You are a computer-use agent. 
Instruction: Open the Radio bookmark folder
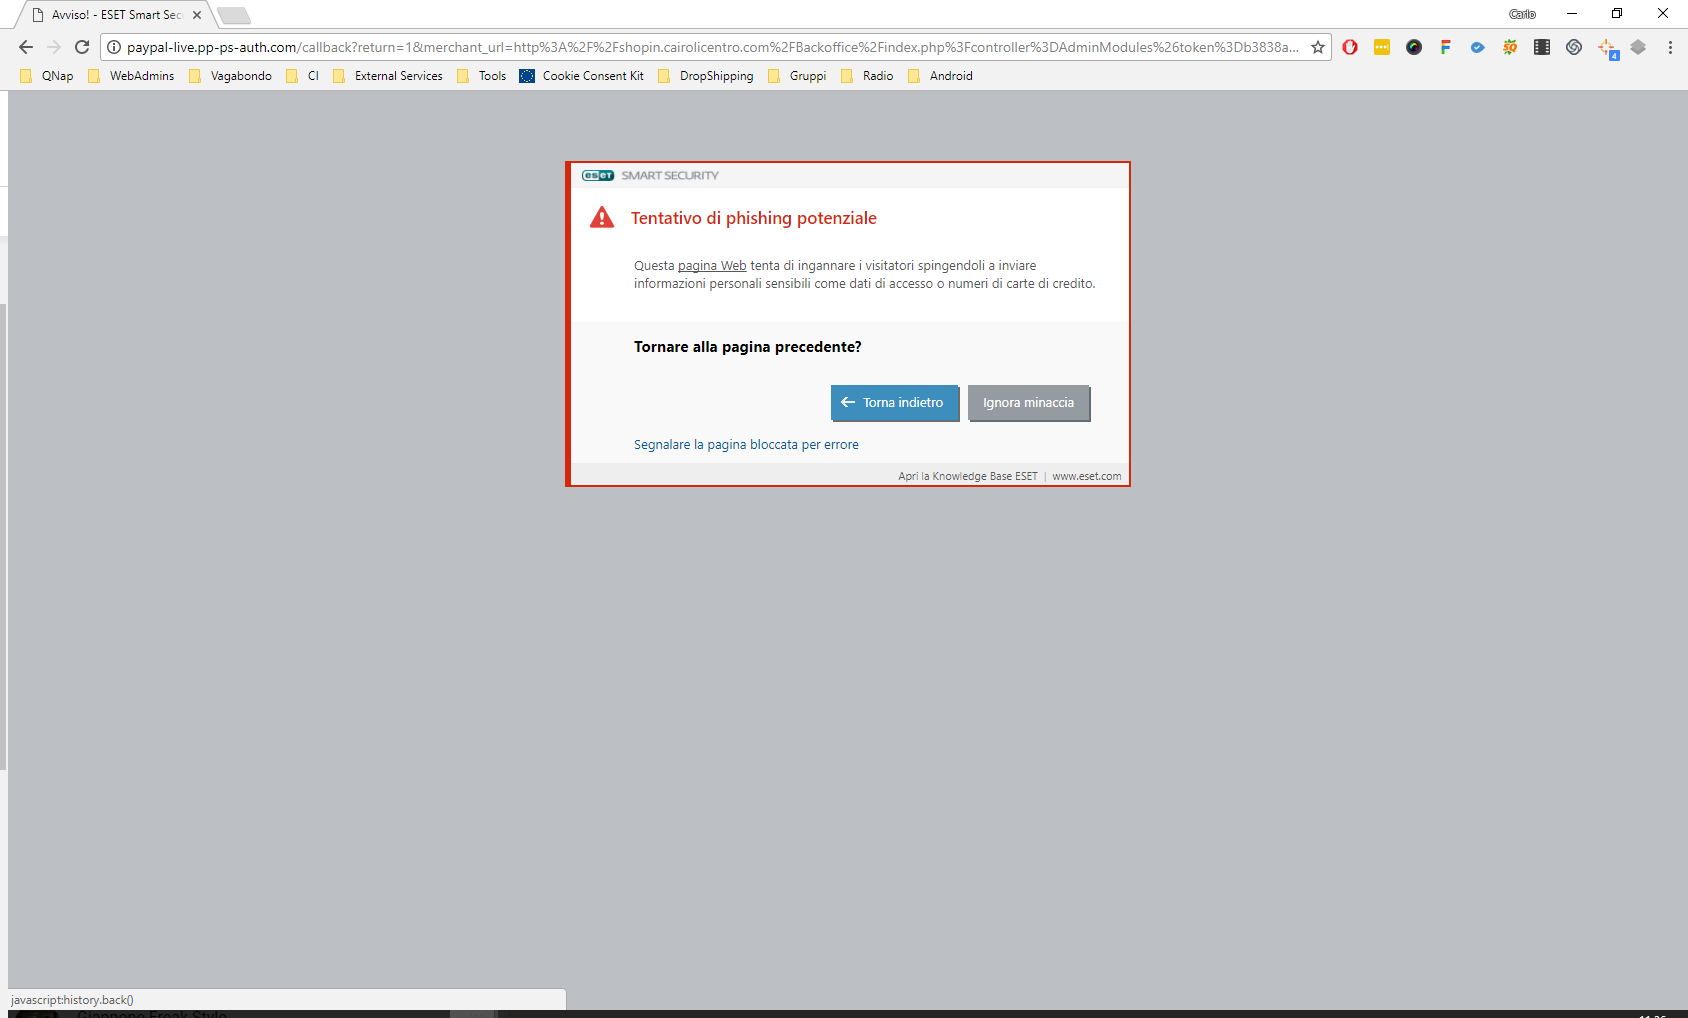point(867,76)
